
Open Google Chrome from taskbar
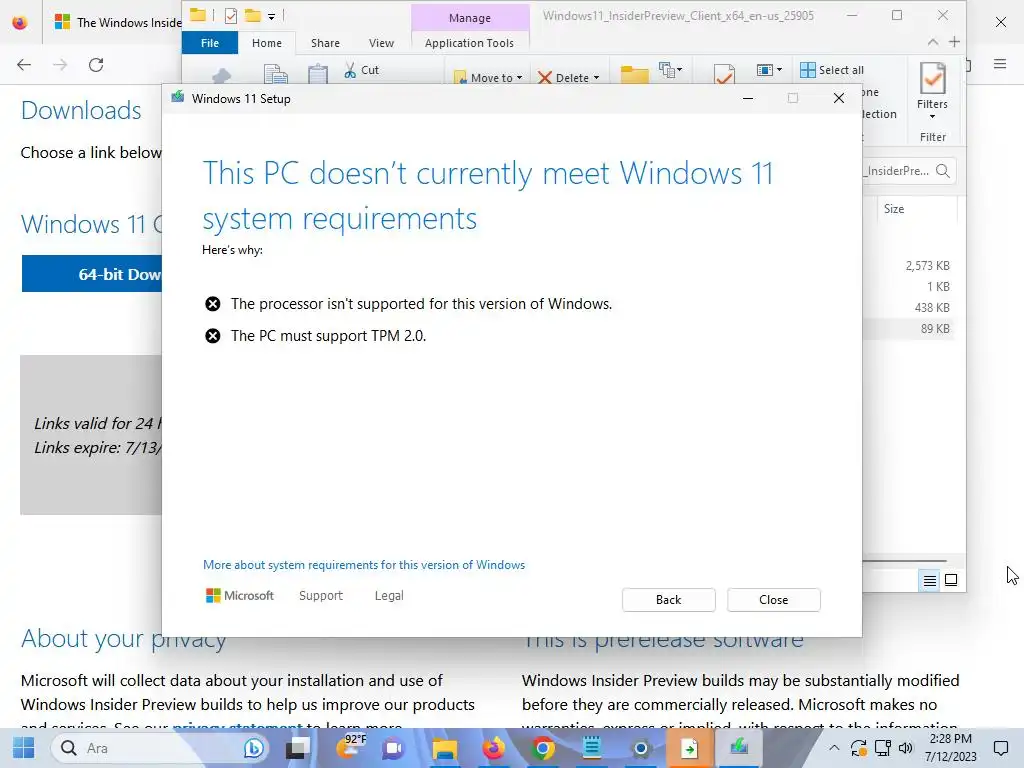click(542, 748)
